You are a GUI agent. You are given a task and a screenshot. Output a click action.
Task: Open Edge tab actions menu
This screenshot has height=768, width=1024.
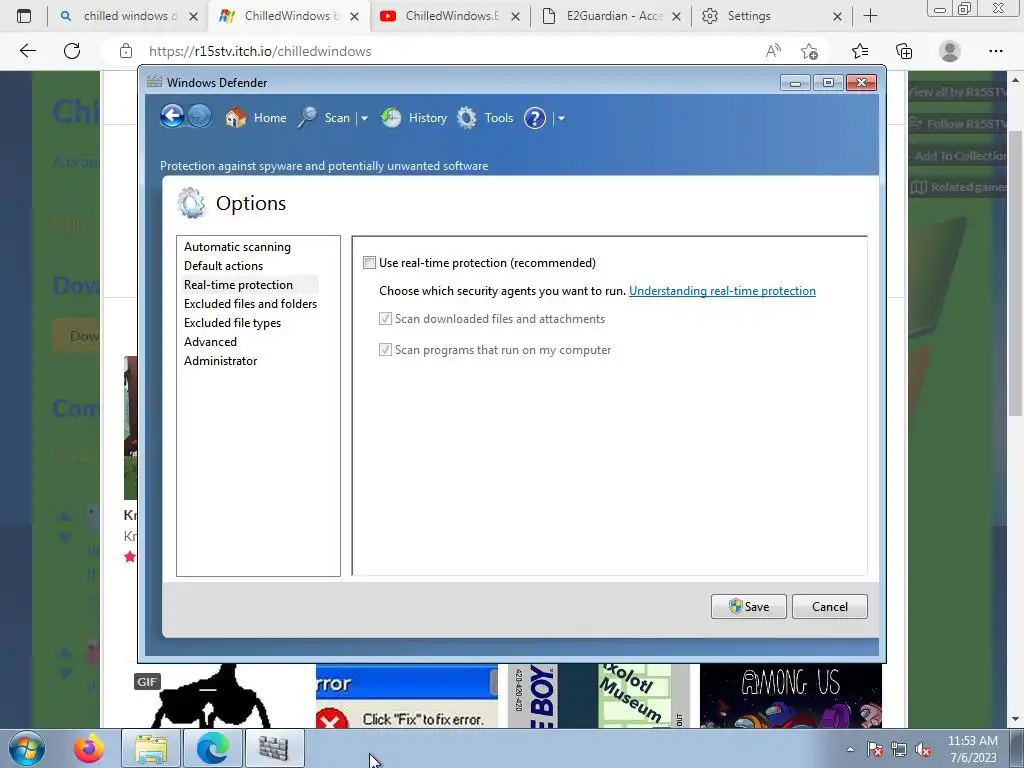[24, 16]
